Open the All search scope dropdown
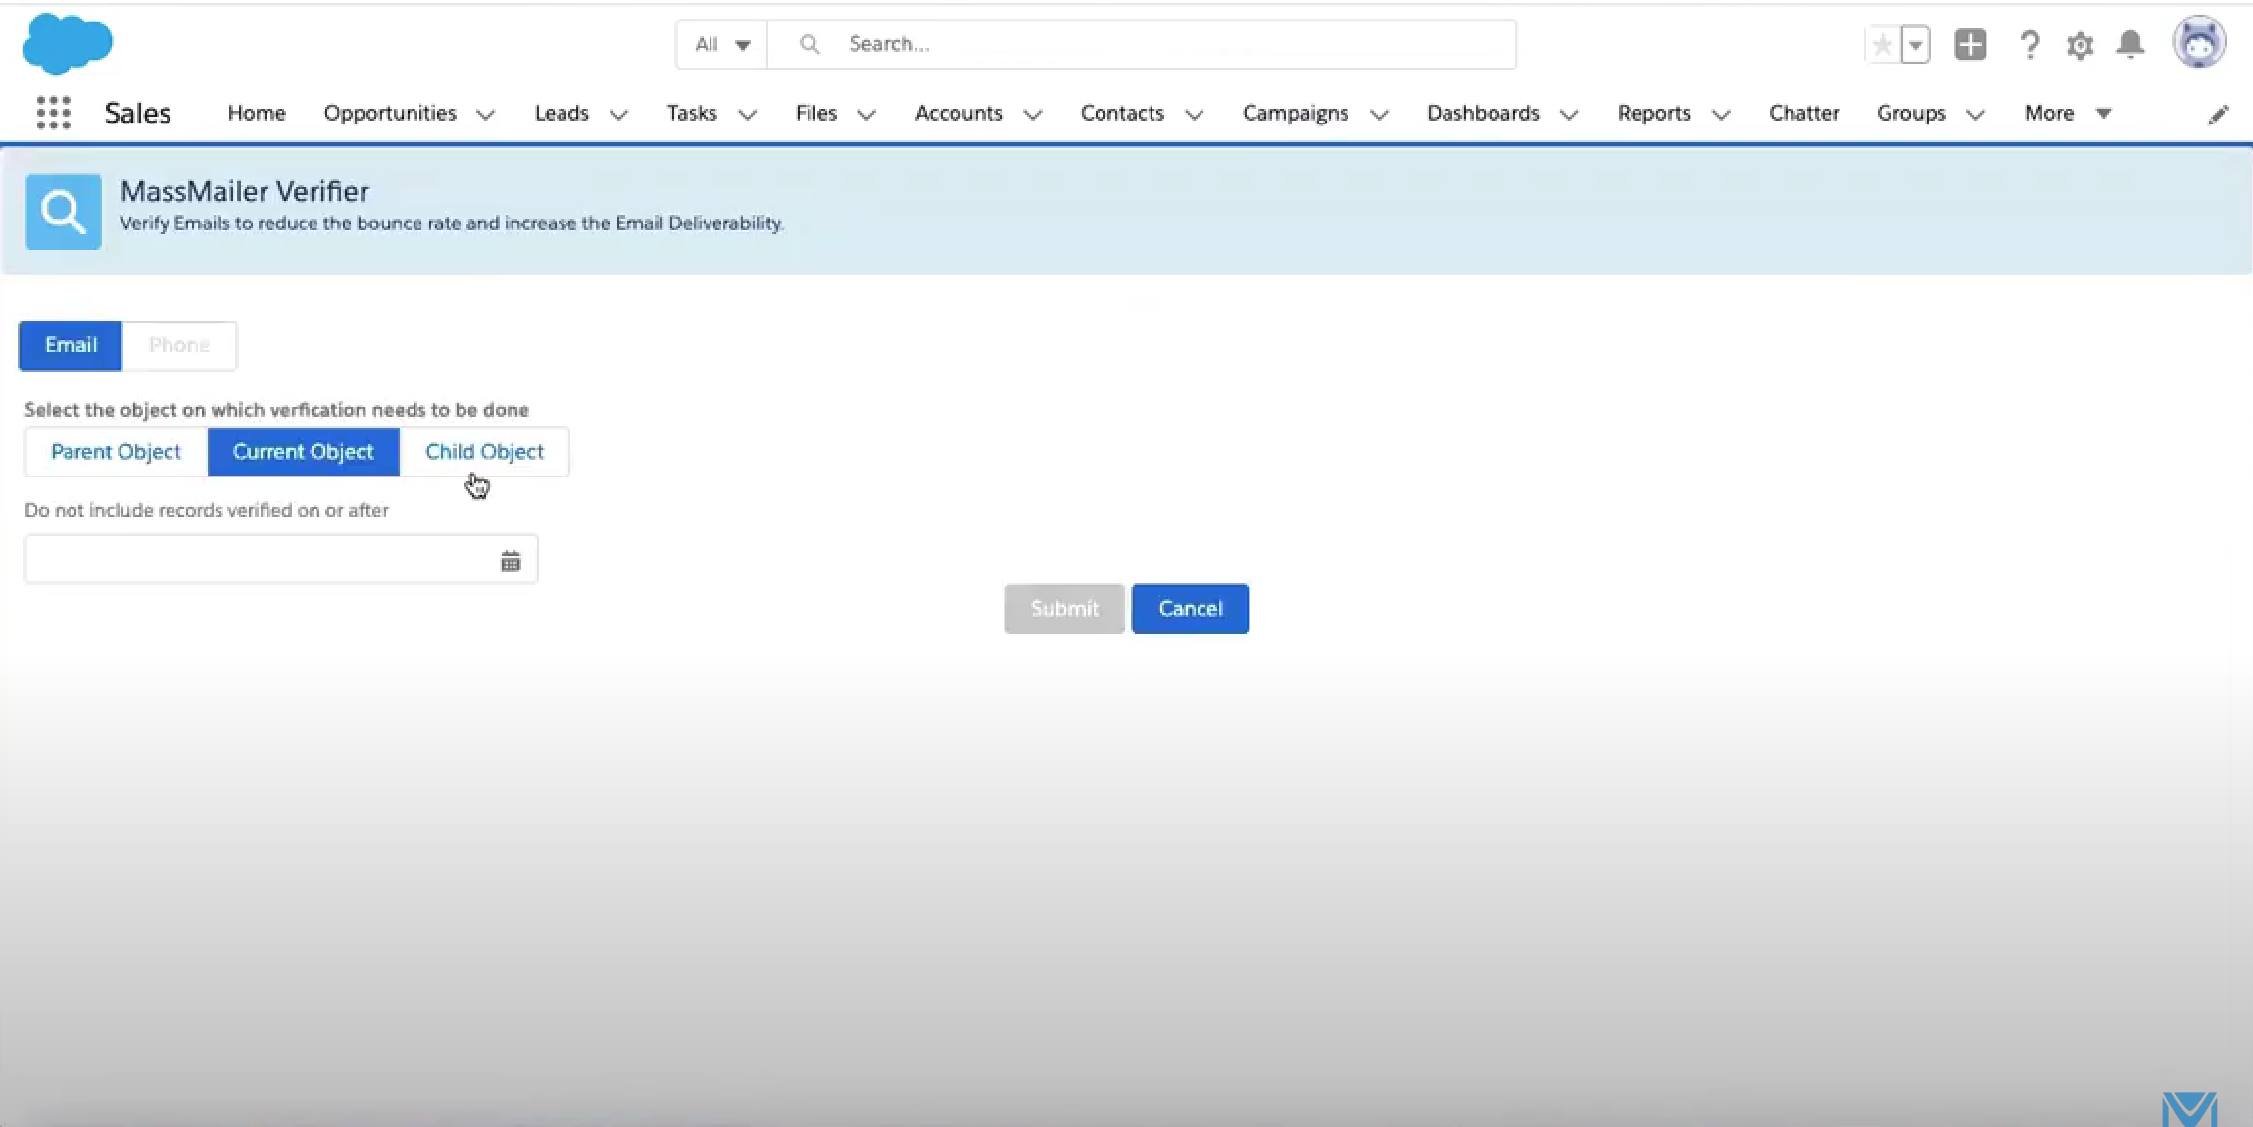2253x1127 pixels. point(722,44)
